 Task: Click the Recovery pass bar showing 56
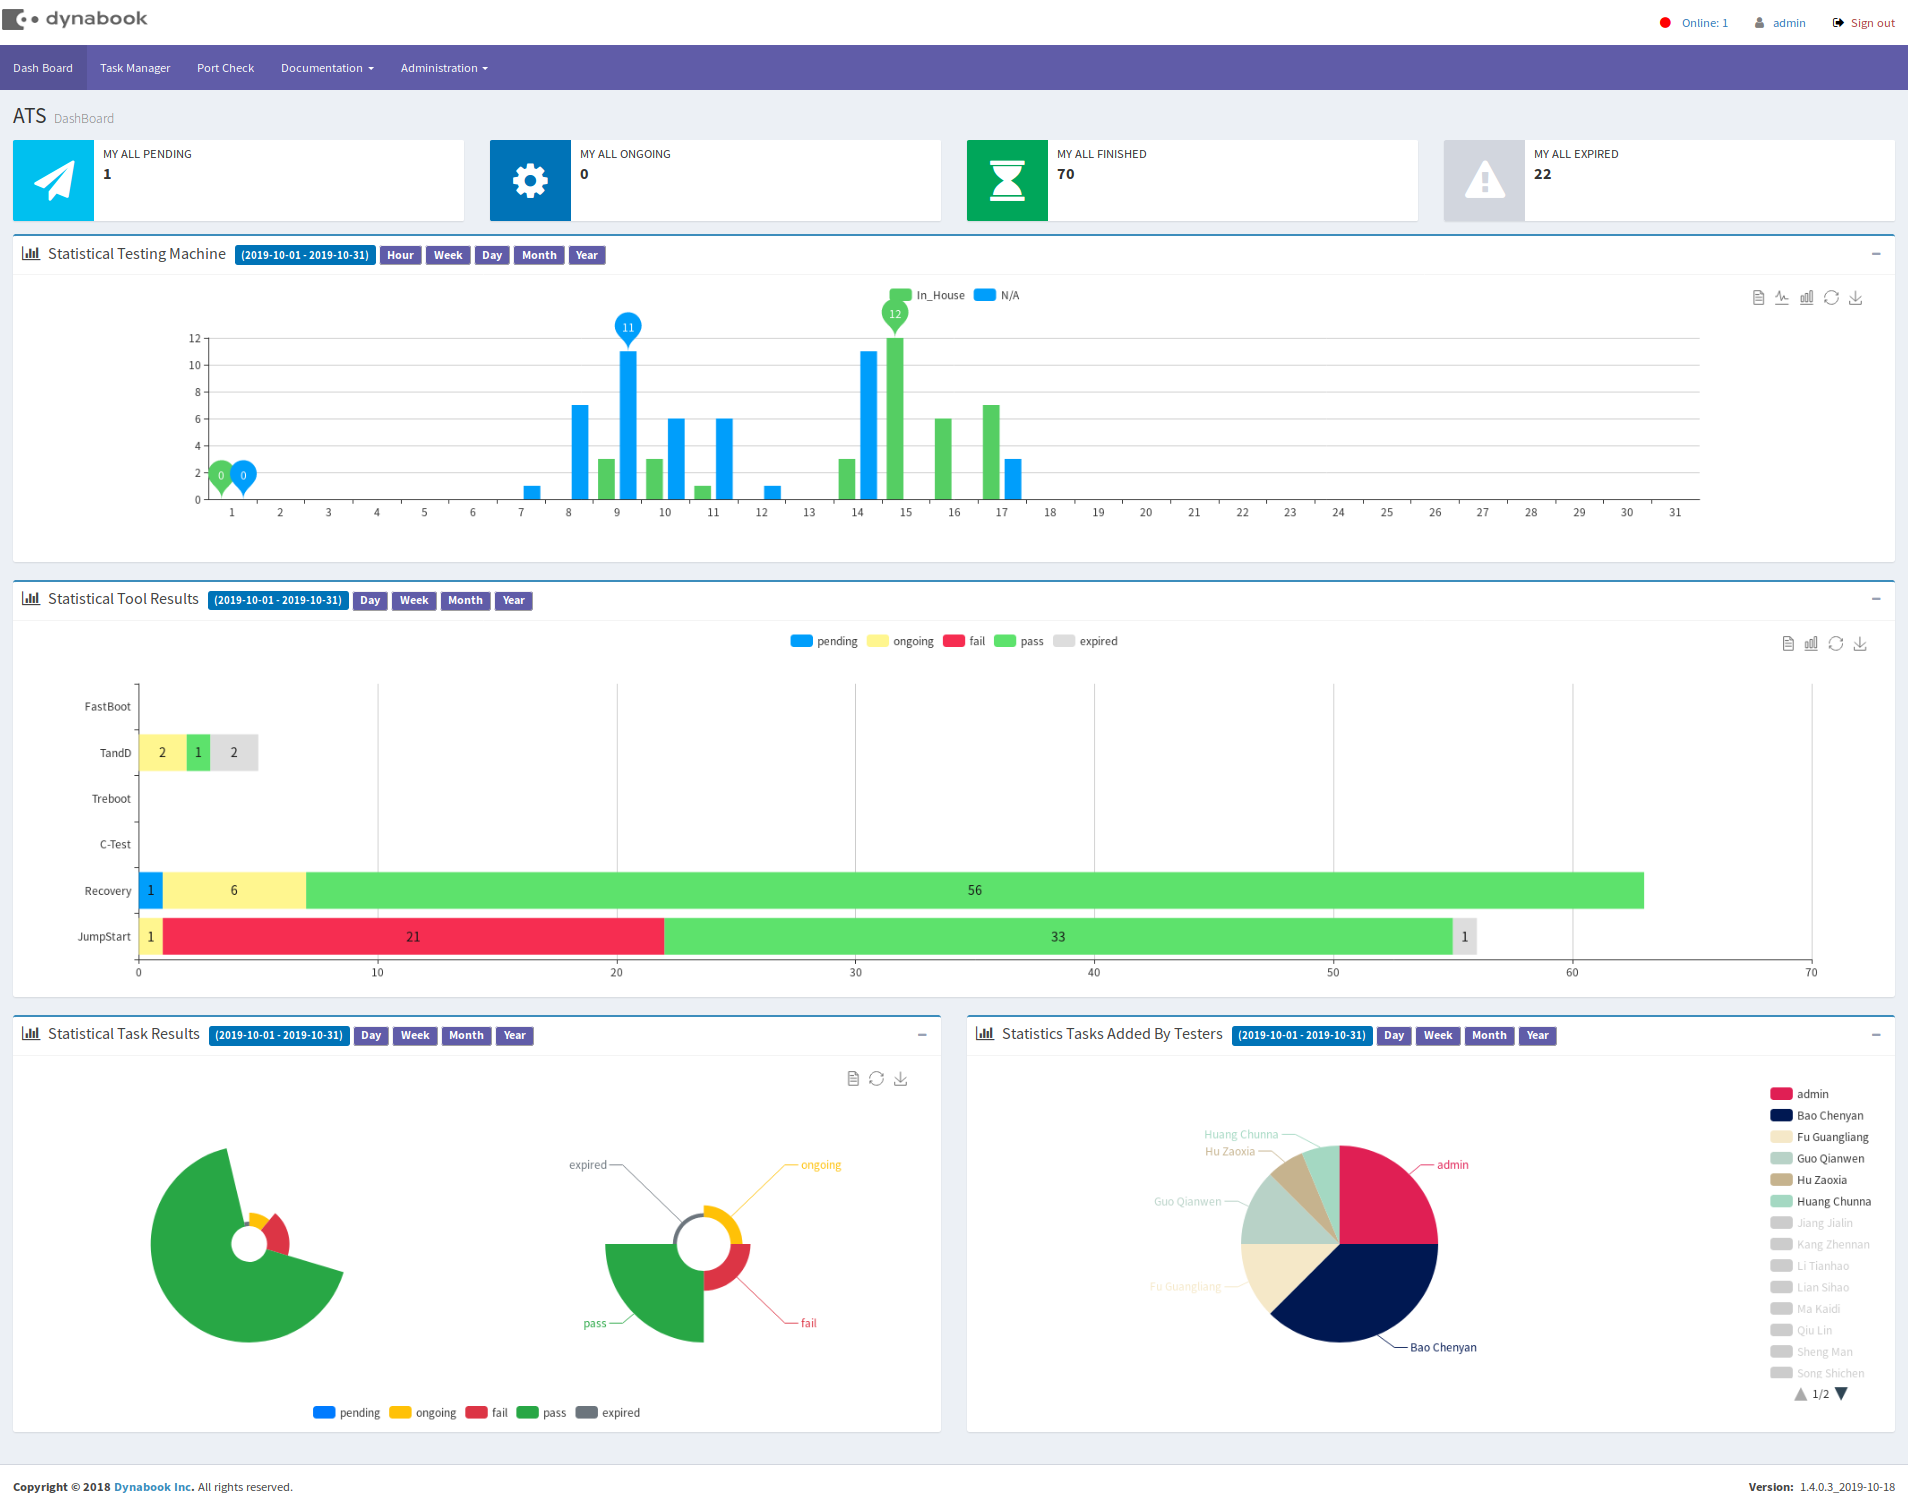point(975,890)
